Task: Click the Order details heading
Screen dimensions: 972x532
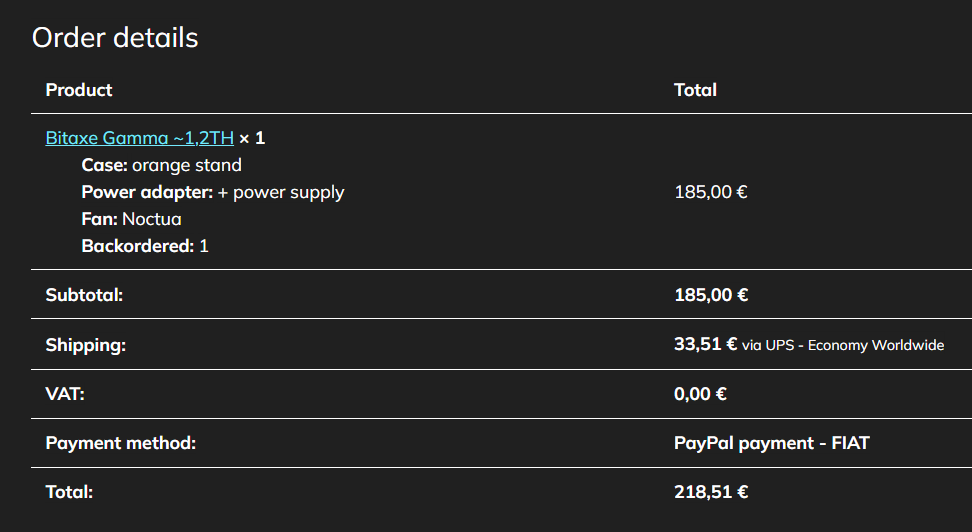Action: pyautogui.click(x=115, y=38)
